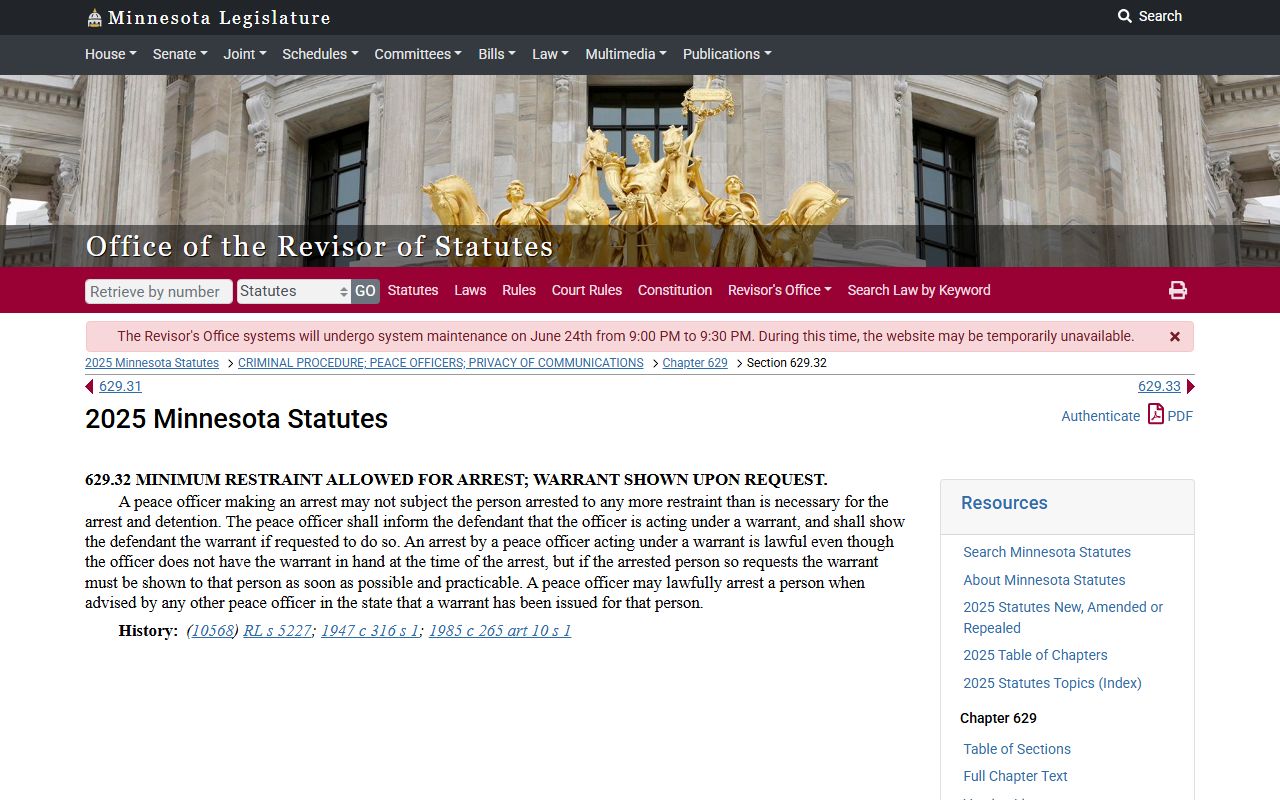Screen dimensions: 1280x800
Task: Open 2025 Statutes Topics (Index)
Action: pos(1052,683)
